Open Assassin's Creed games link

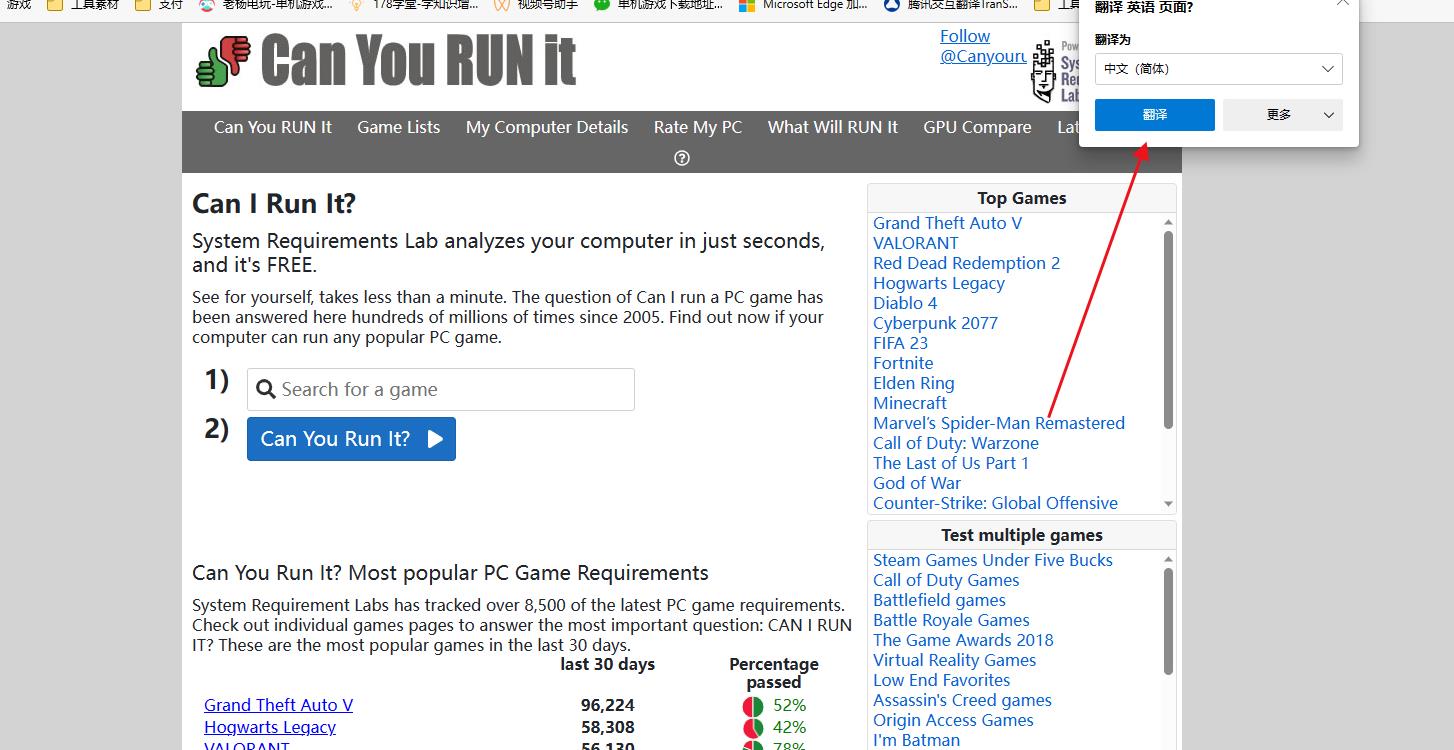point(962,700)
